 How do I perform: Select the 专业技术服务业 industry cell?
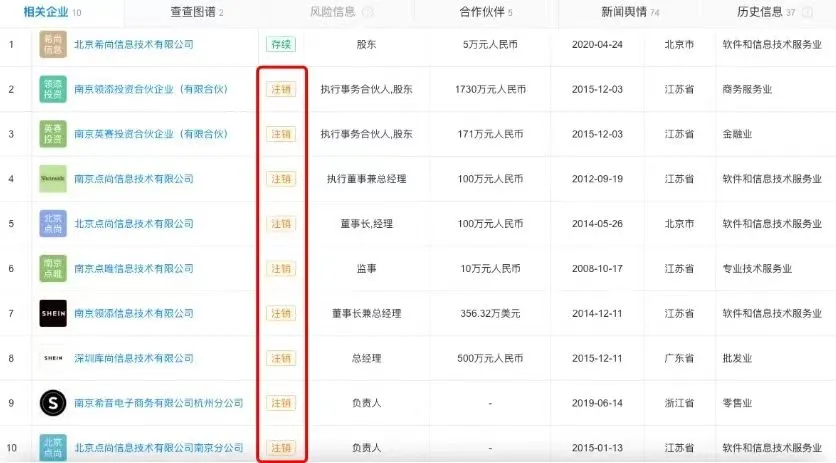pos(757,268)
